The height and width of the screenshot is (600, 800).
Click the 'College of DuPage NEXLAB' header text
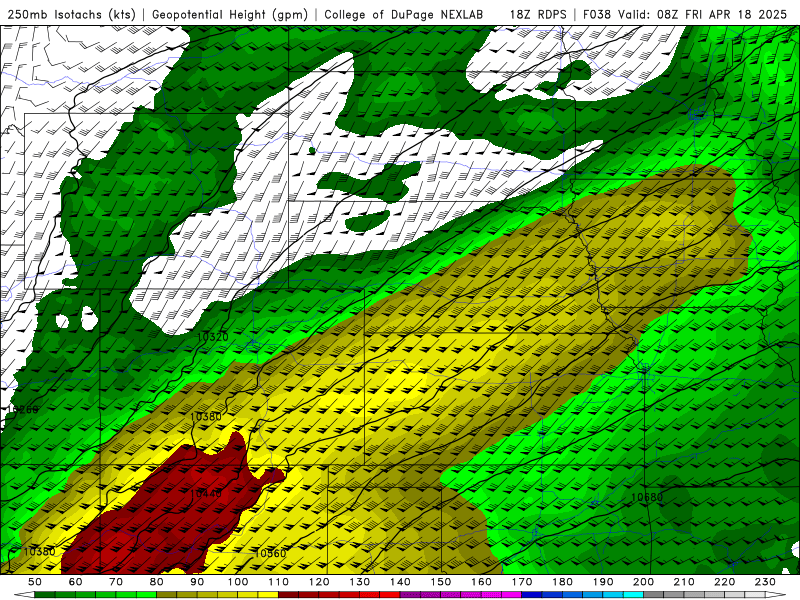(x=404, y=14)
